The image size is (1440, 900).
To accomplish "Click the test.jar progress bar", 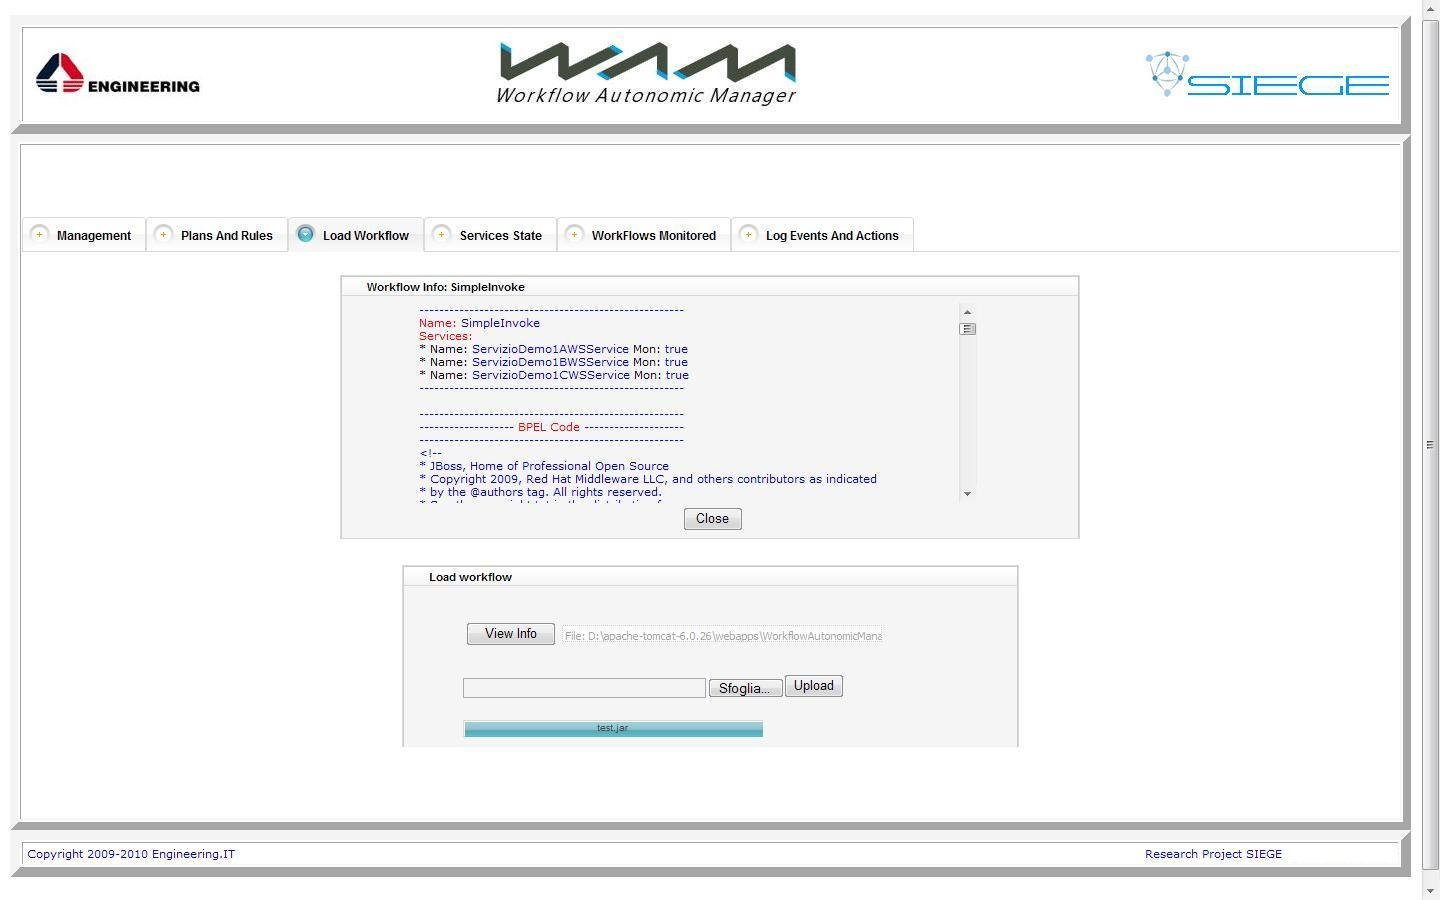I will pyautogui.click(x=612, y=728).
